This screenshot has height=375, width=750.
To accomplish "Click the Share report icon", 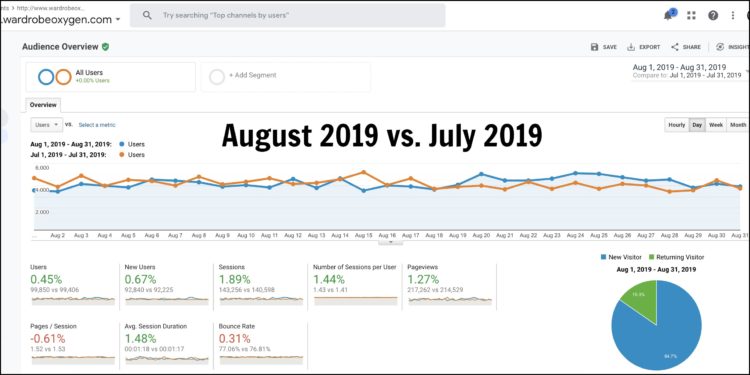I will tap(675, 47).
